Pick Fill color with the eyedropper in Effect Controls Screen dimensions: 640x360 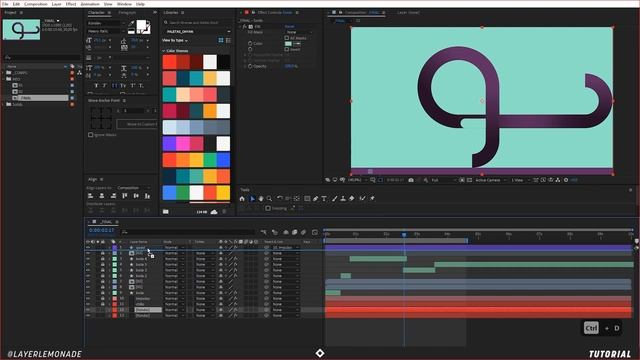296,44
